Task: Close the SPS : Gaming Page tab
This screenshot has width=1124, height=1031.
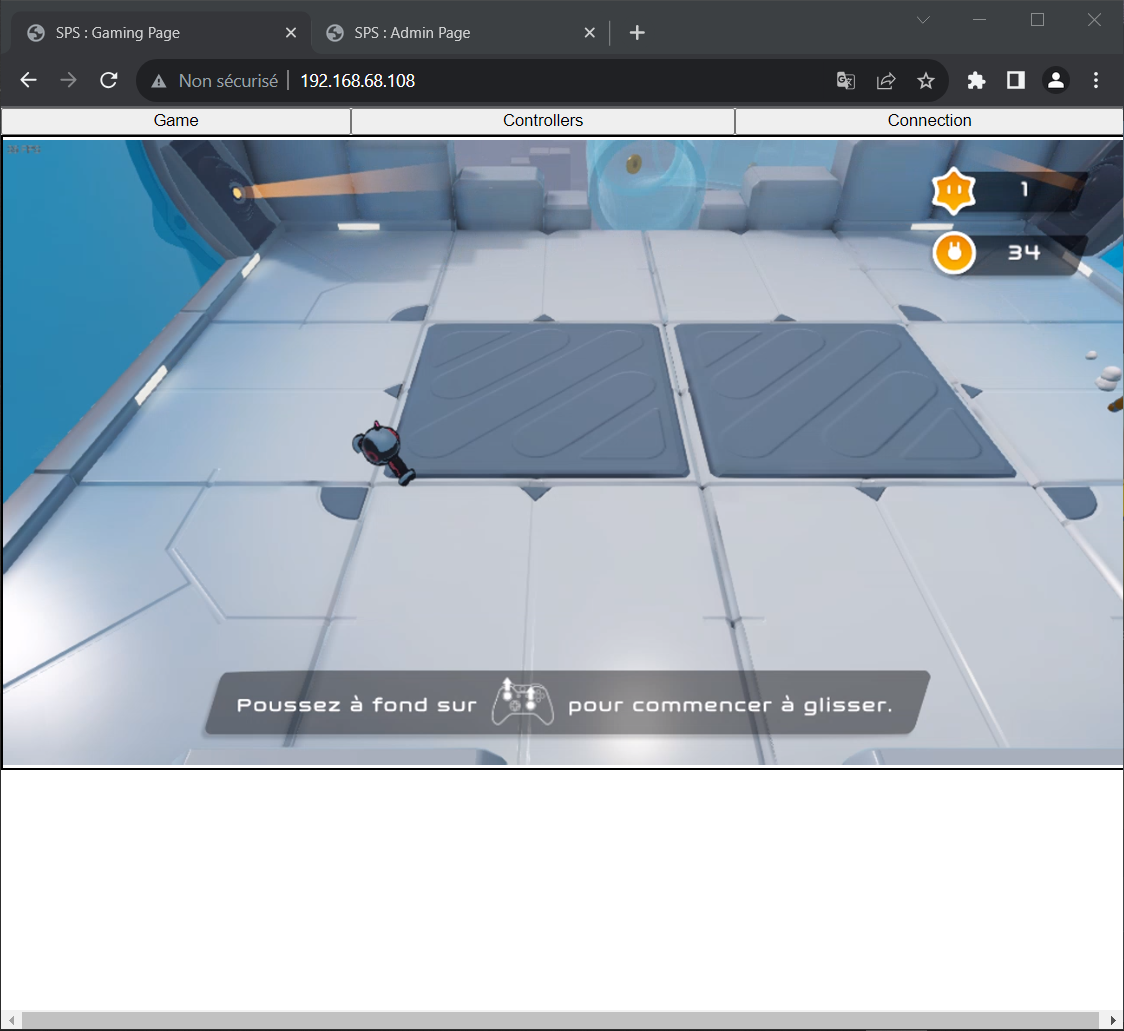Action: click(x=290, y=32)
